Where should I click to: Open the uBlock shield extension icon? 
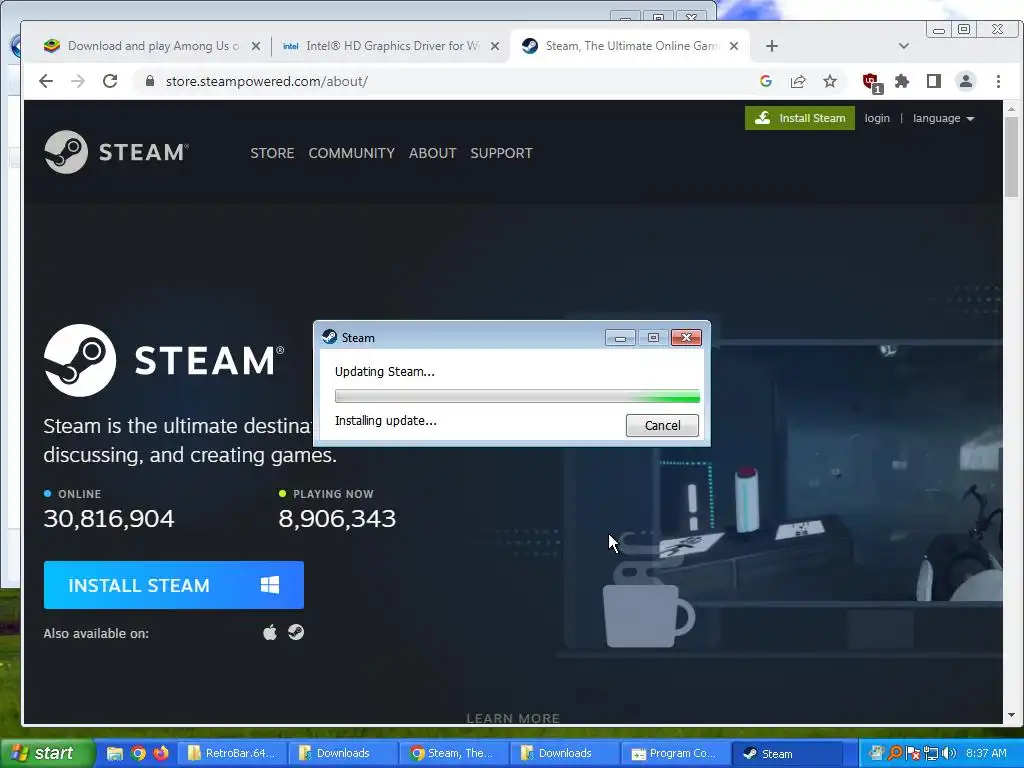coord(871,82)
